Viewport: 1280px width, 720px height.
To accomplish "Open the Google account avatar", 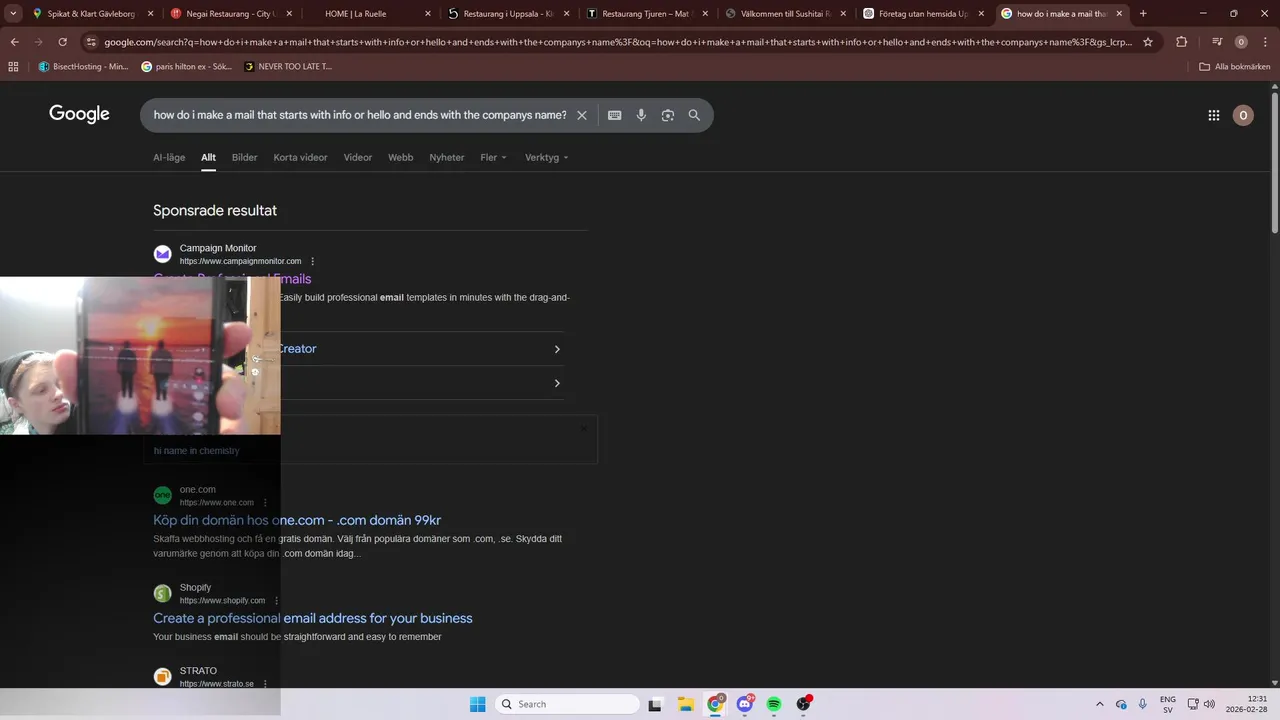I will click(x=1243, y=115).
